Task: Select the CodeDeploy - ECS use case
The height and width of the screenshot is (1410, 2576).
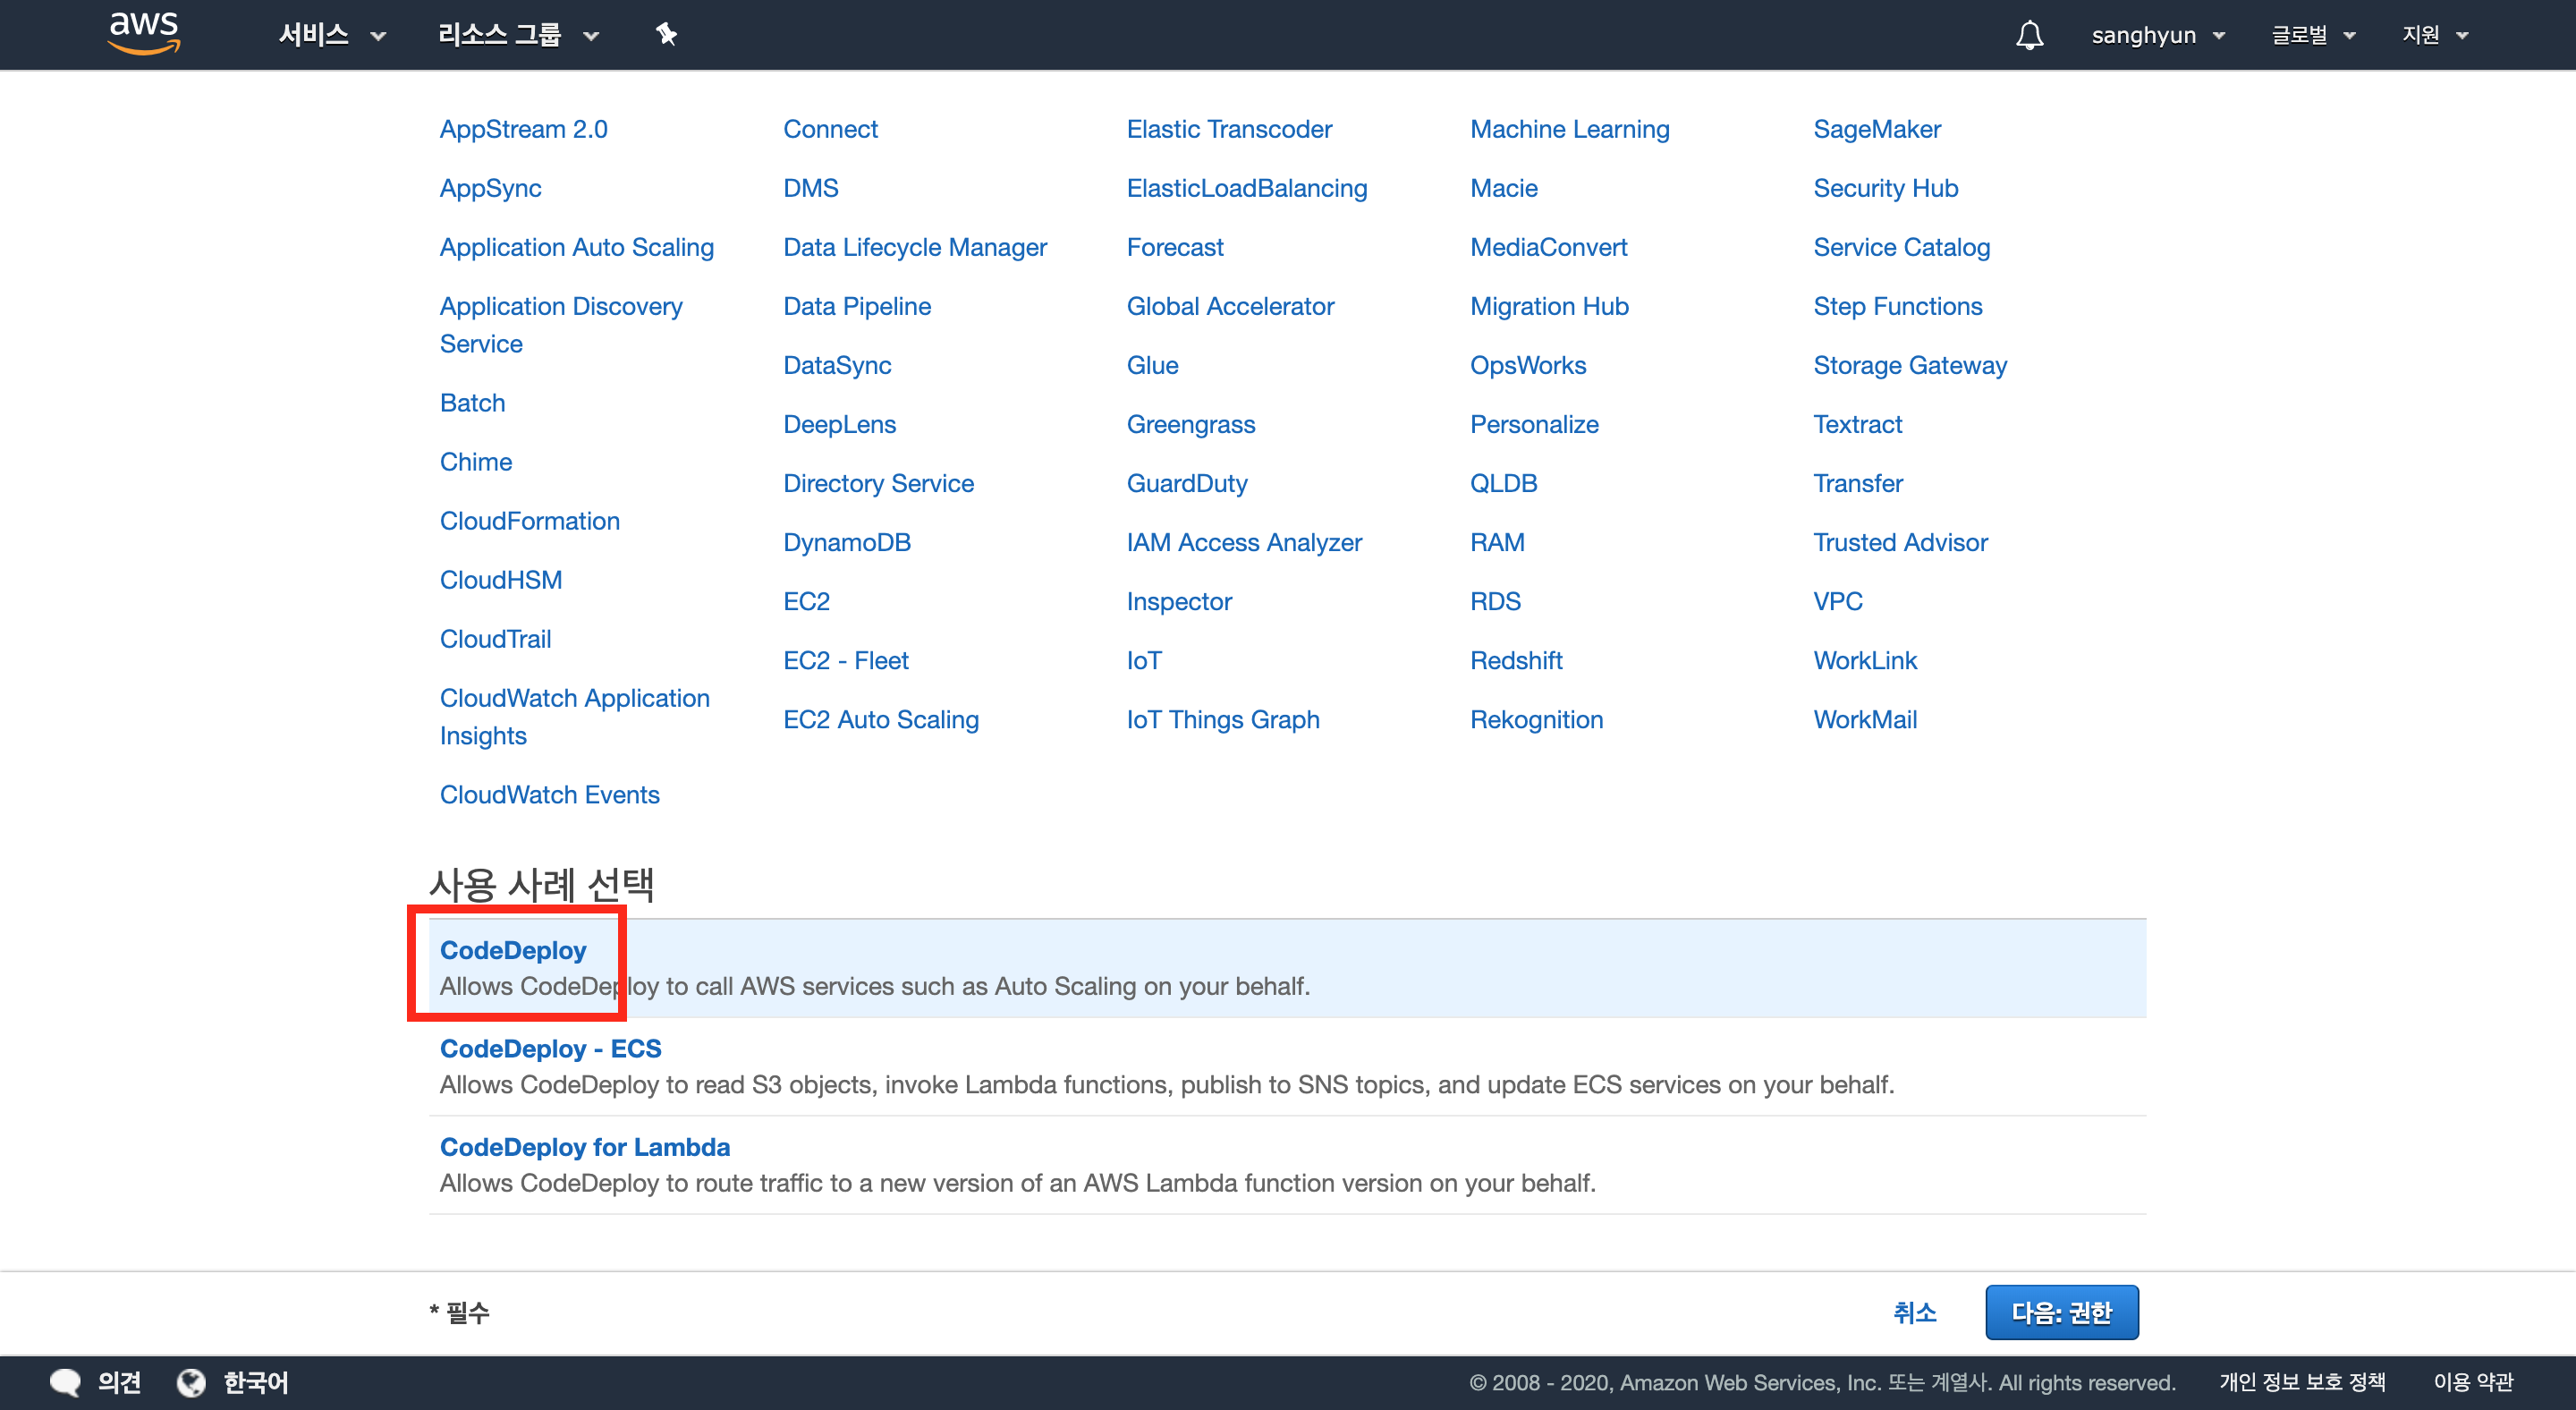Action: click(550, 1048)
